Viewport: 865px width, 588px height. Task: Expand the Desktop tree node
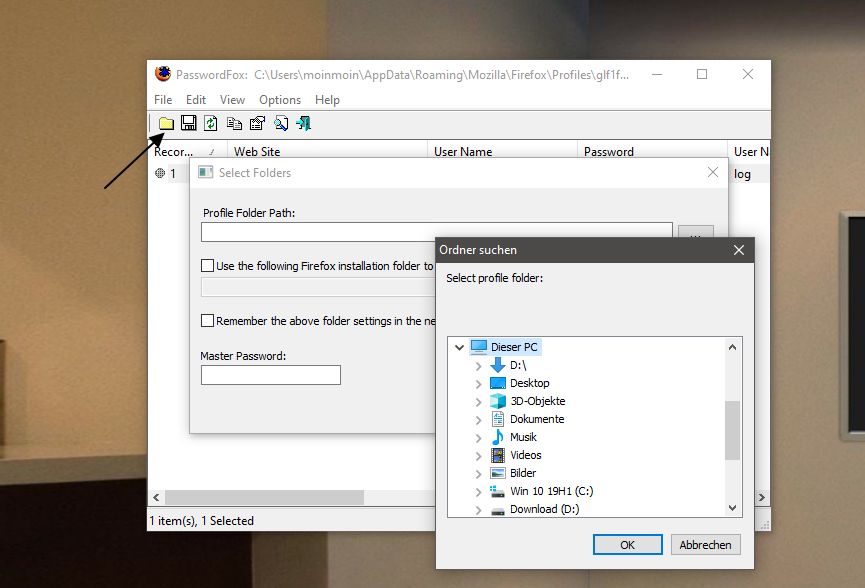point(479,383)
